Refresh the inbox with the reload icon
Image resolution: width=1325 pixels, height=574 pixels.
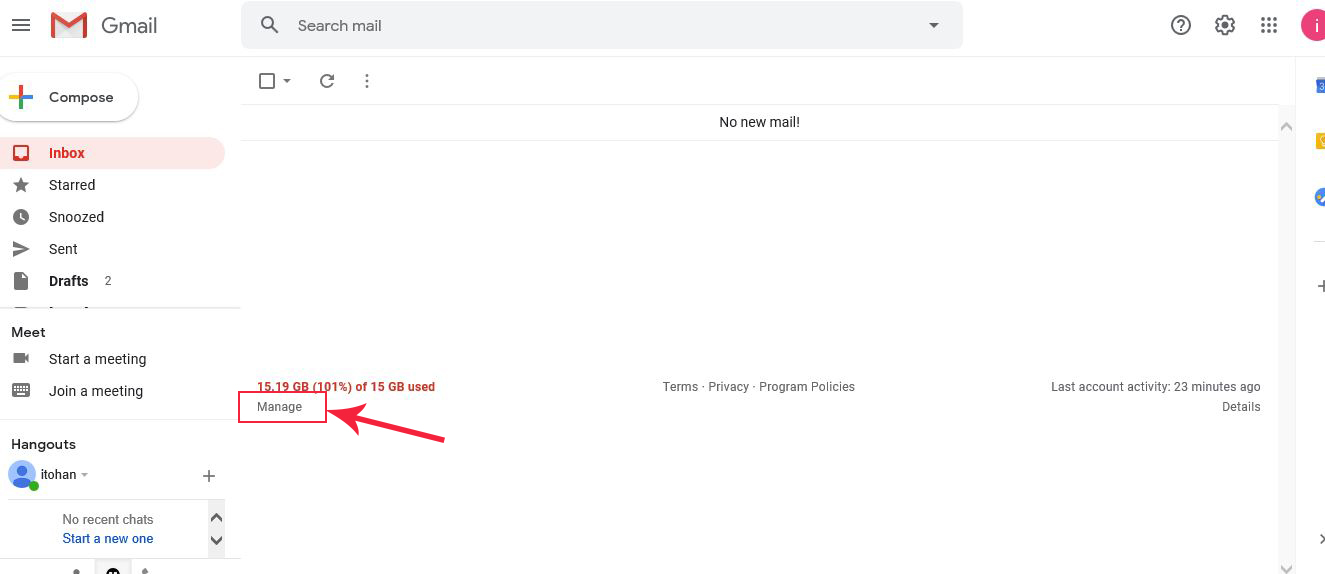pyautogui.click(x=327, y=81)
